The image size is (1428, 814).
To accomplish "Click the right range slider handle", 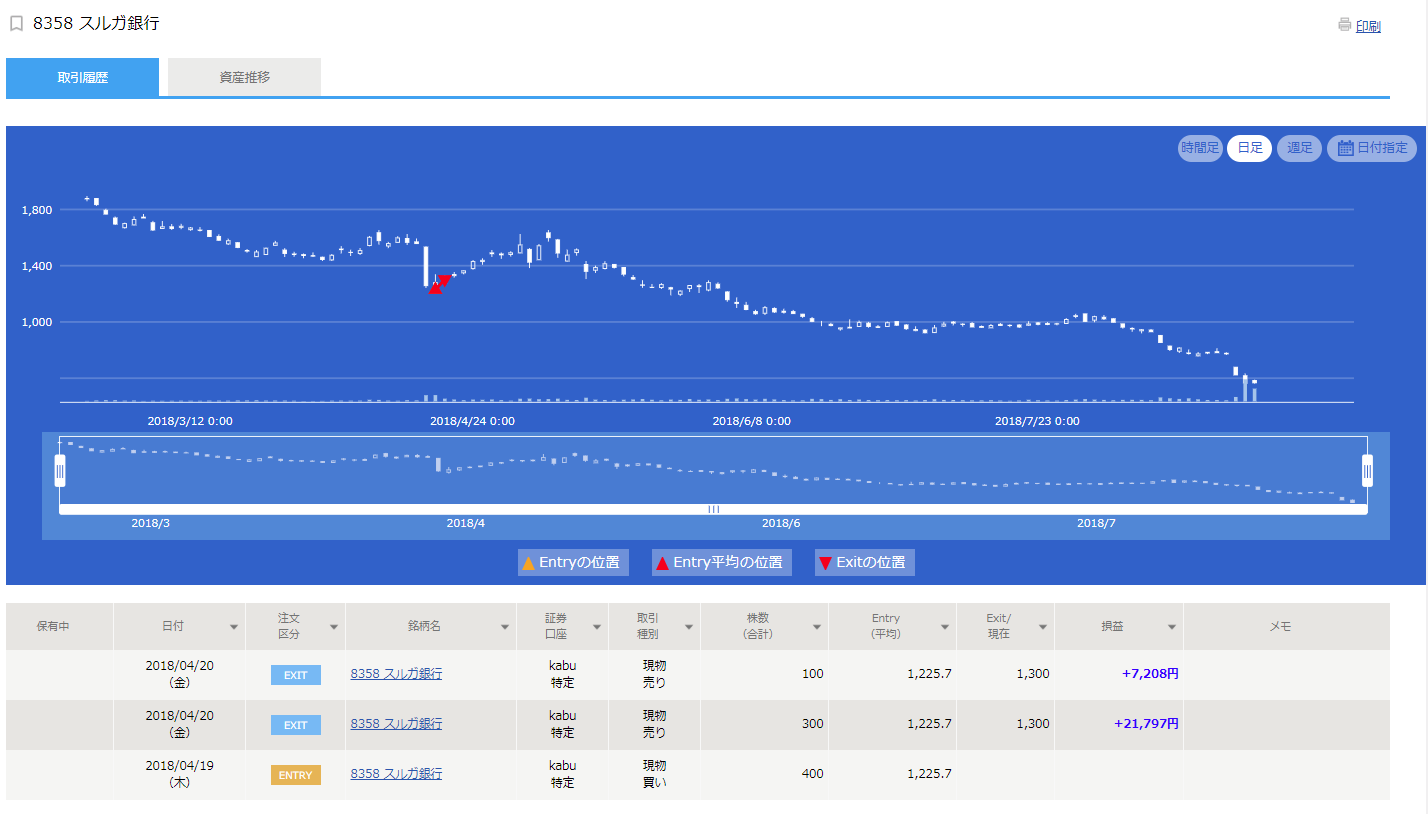I will pos(1367,469).
